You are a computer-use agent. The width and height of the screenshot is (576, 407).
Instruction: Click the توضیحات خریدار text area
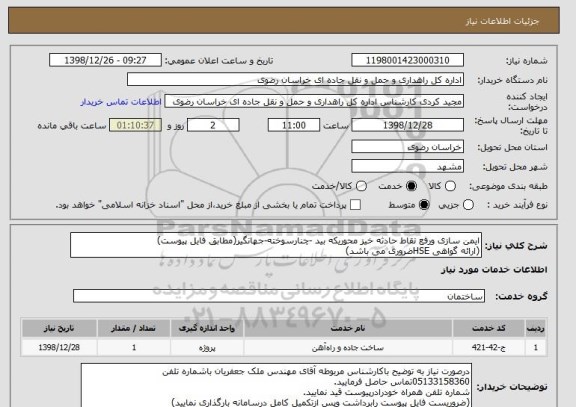[x=276, y=385]
